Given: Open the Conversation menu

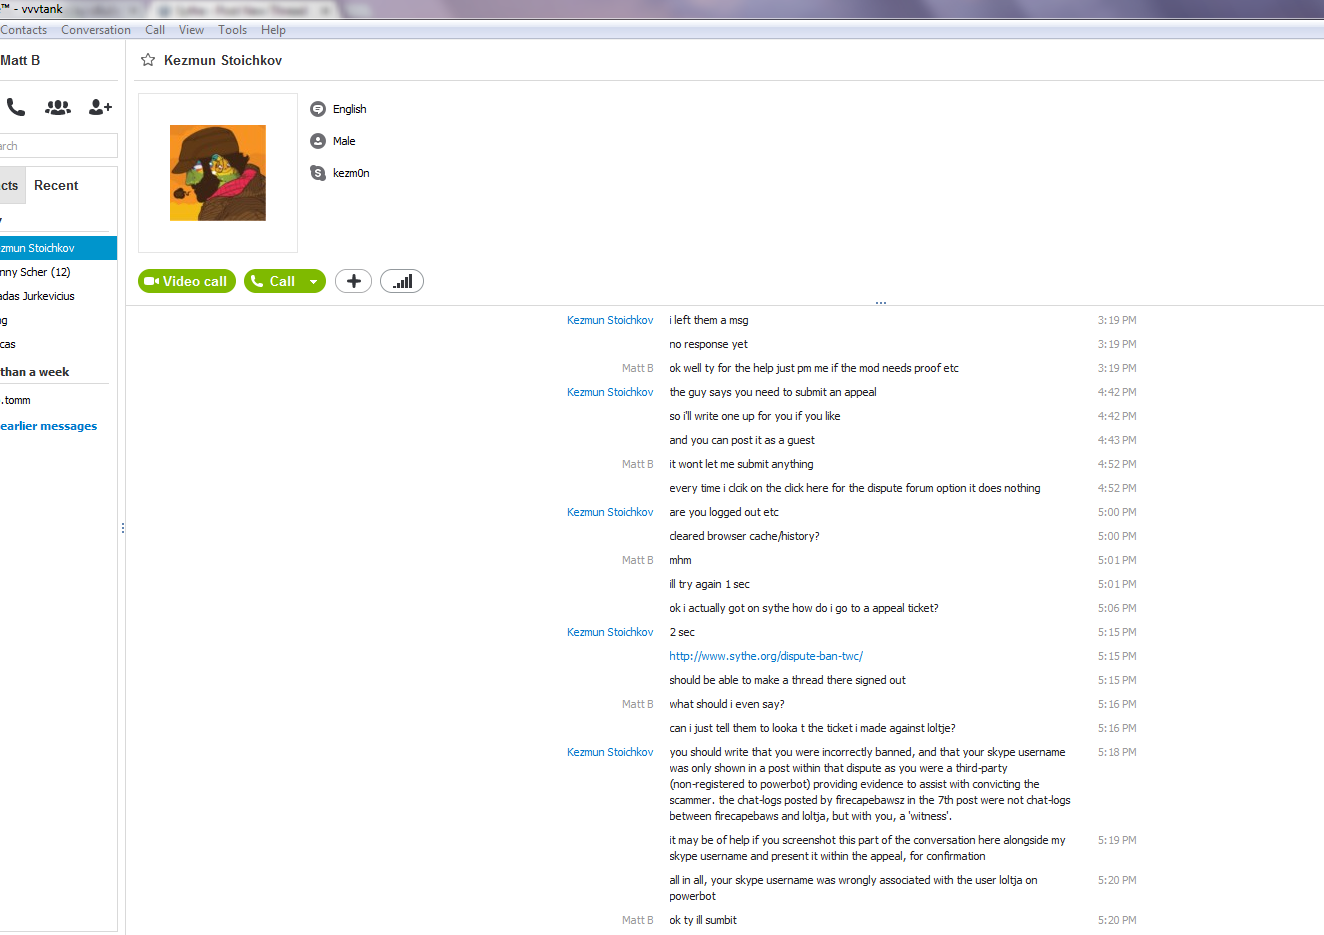Looking at the screenshot, I should point(96,30).
